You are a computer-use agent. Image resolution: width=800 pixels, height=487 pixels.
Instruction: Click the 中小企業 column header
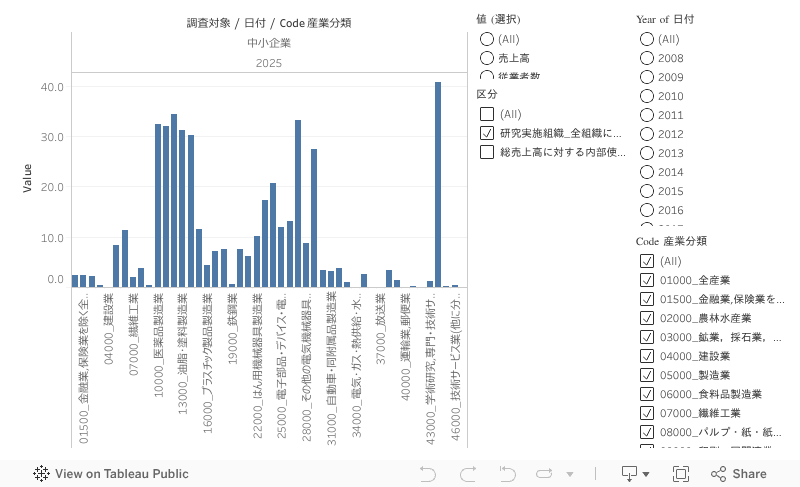tap(269, 43)
